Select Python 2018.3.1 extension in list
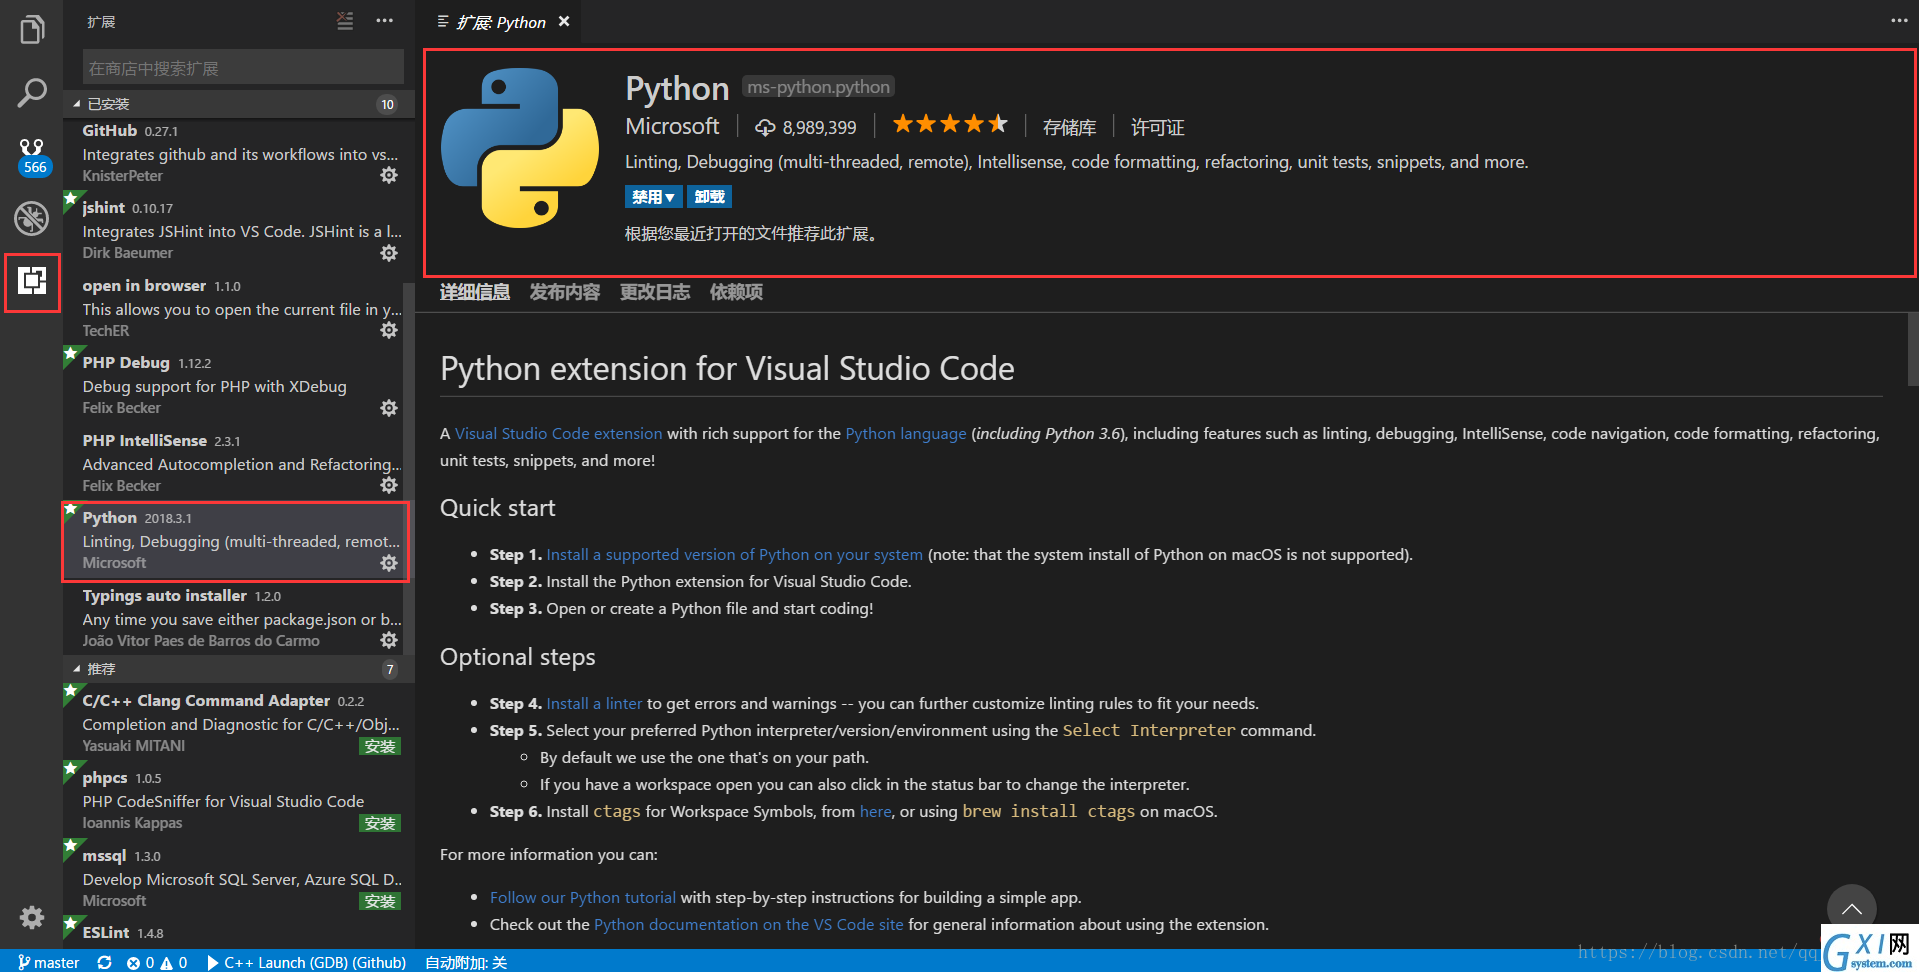Viewport: 1919px width, 972px height. point(233,540)
